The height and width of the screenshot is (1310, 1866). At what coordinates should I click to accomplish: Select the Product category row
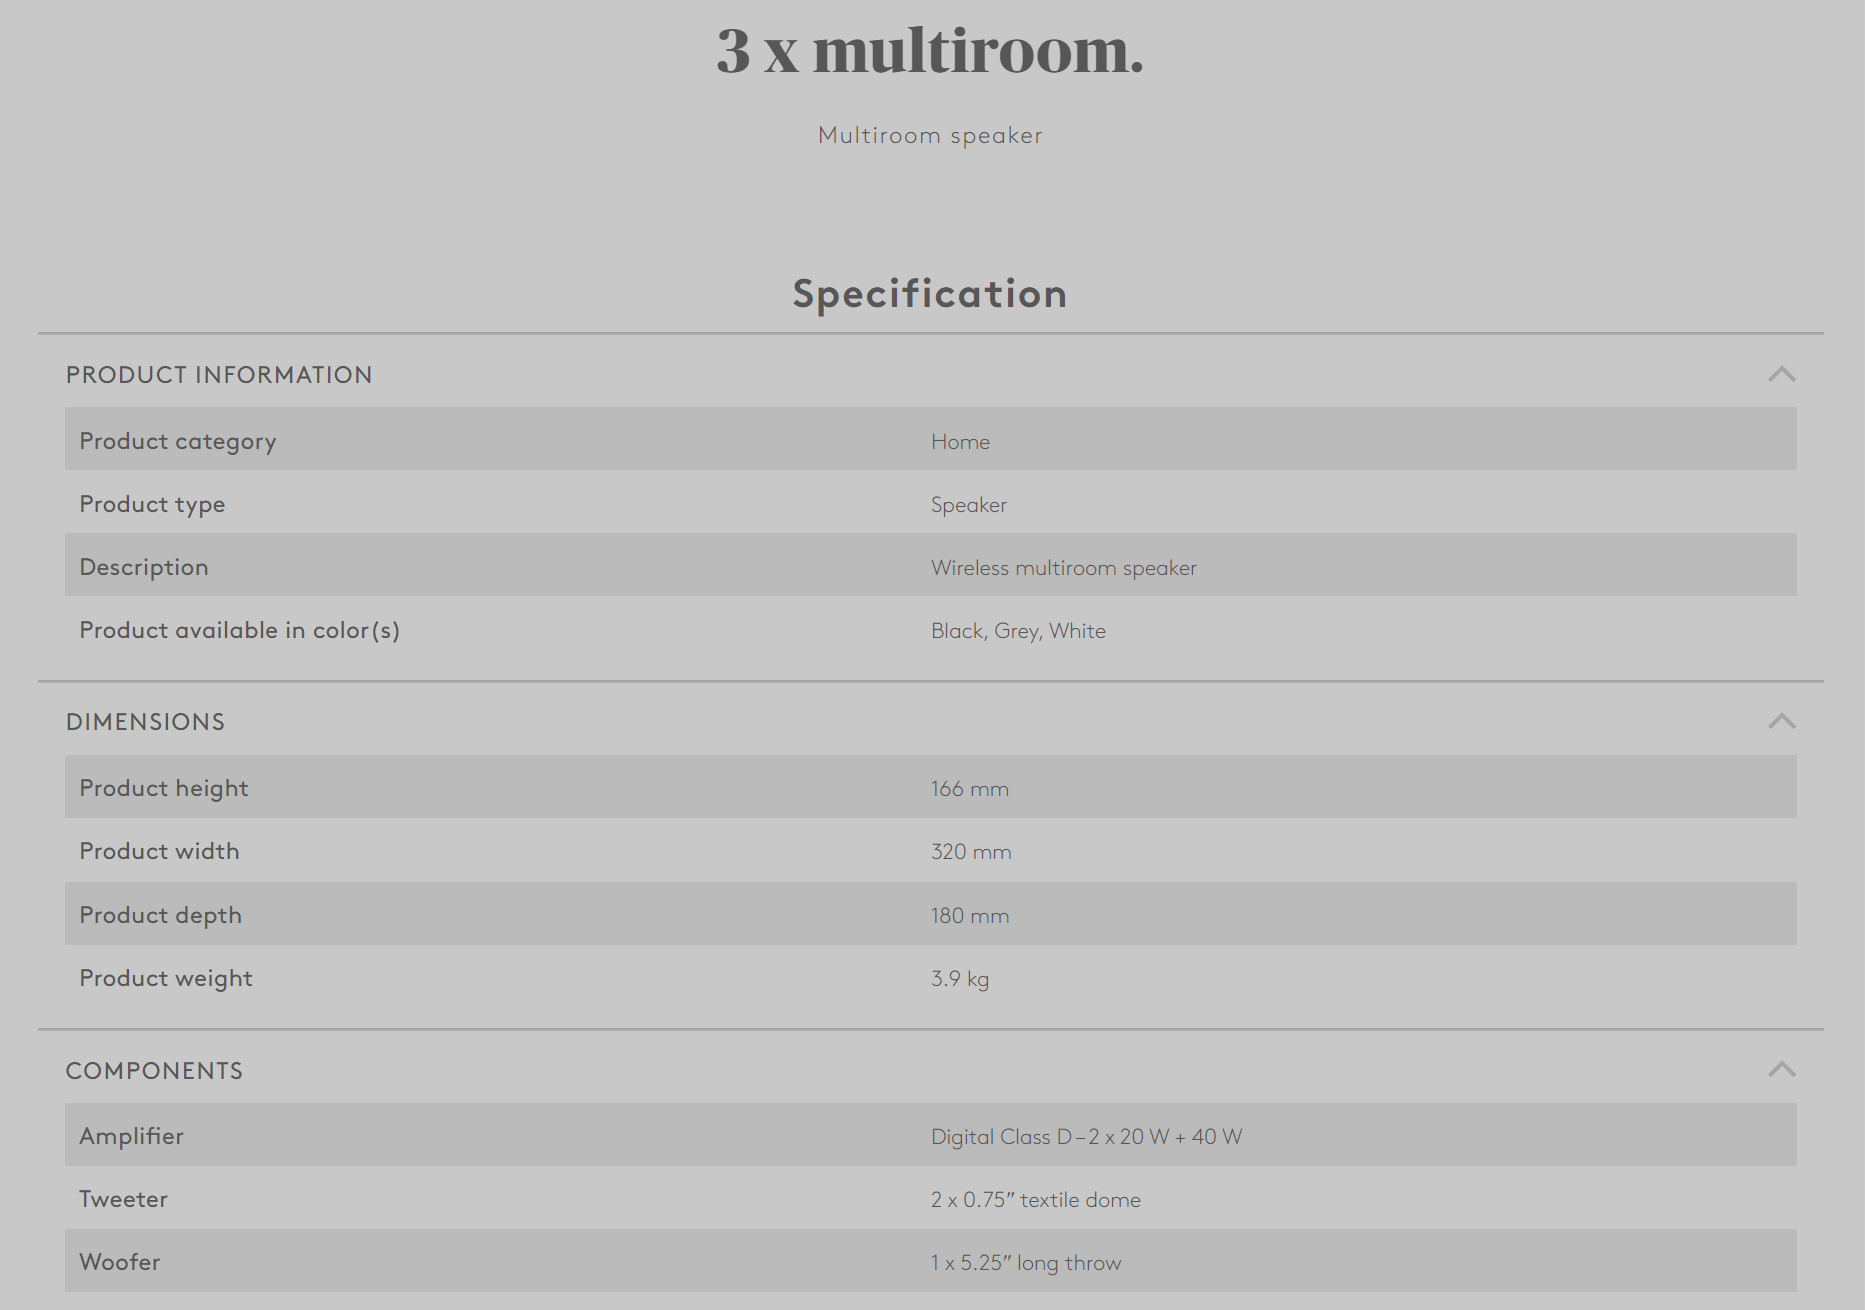pos(930,439)
